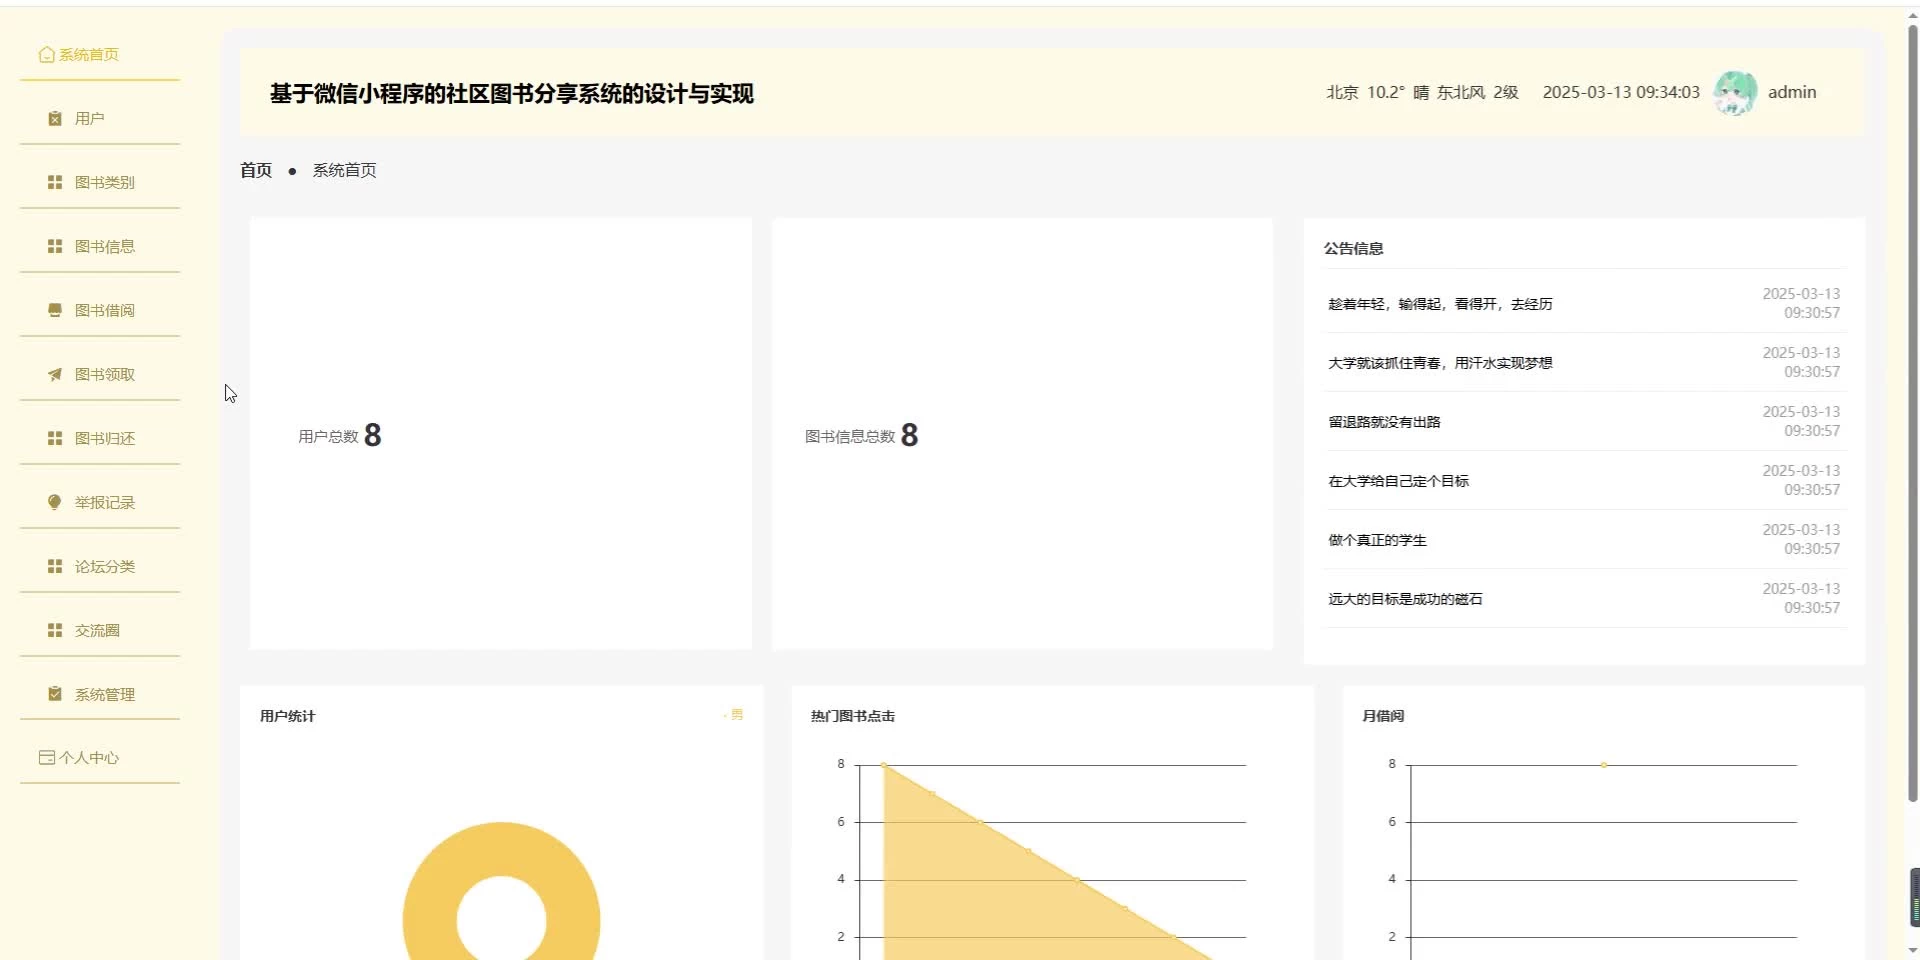This screenshot has width=1920, height=960.
Task: Click the clipboard icon next to 用户
Action: point(55,119)
